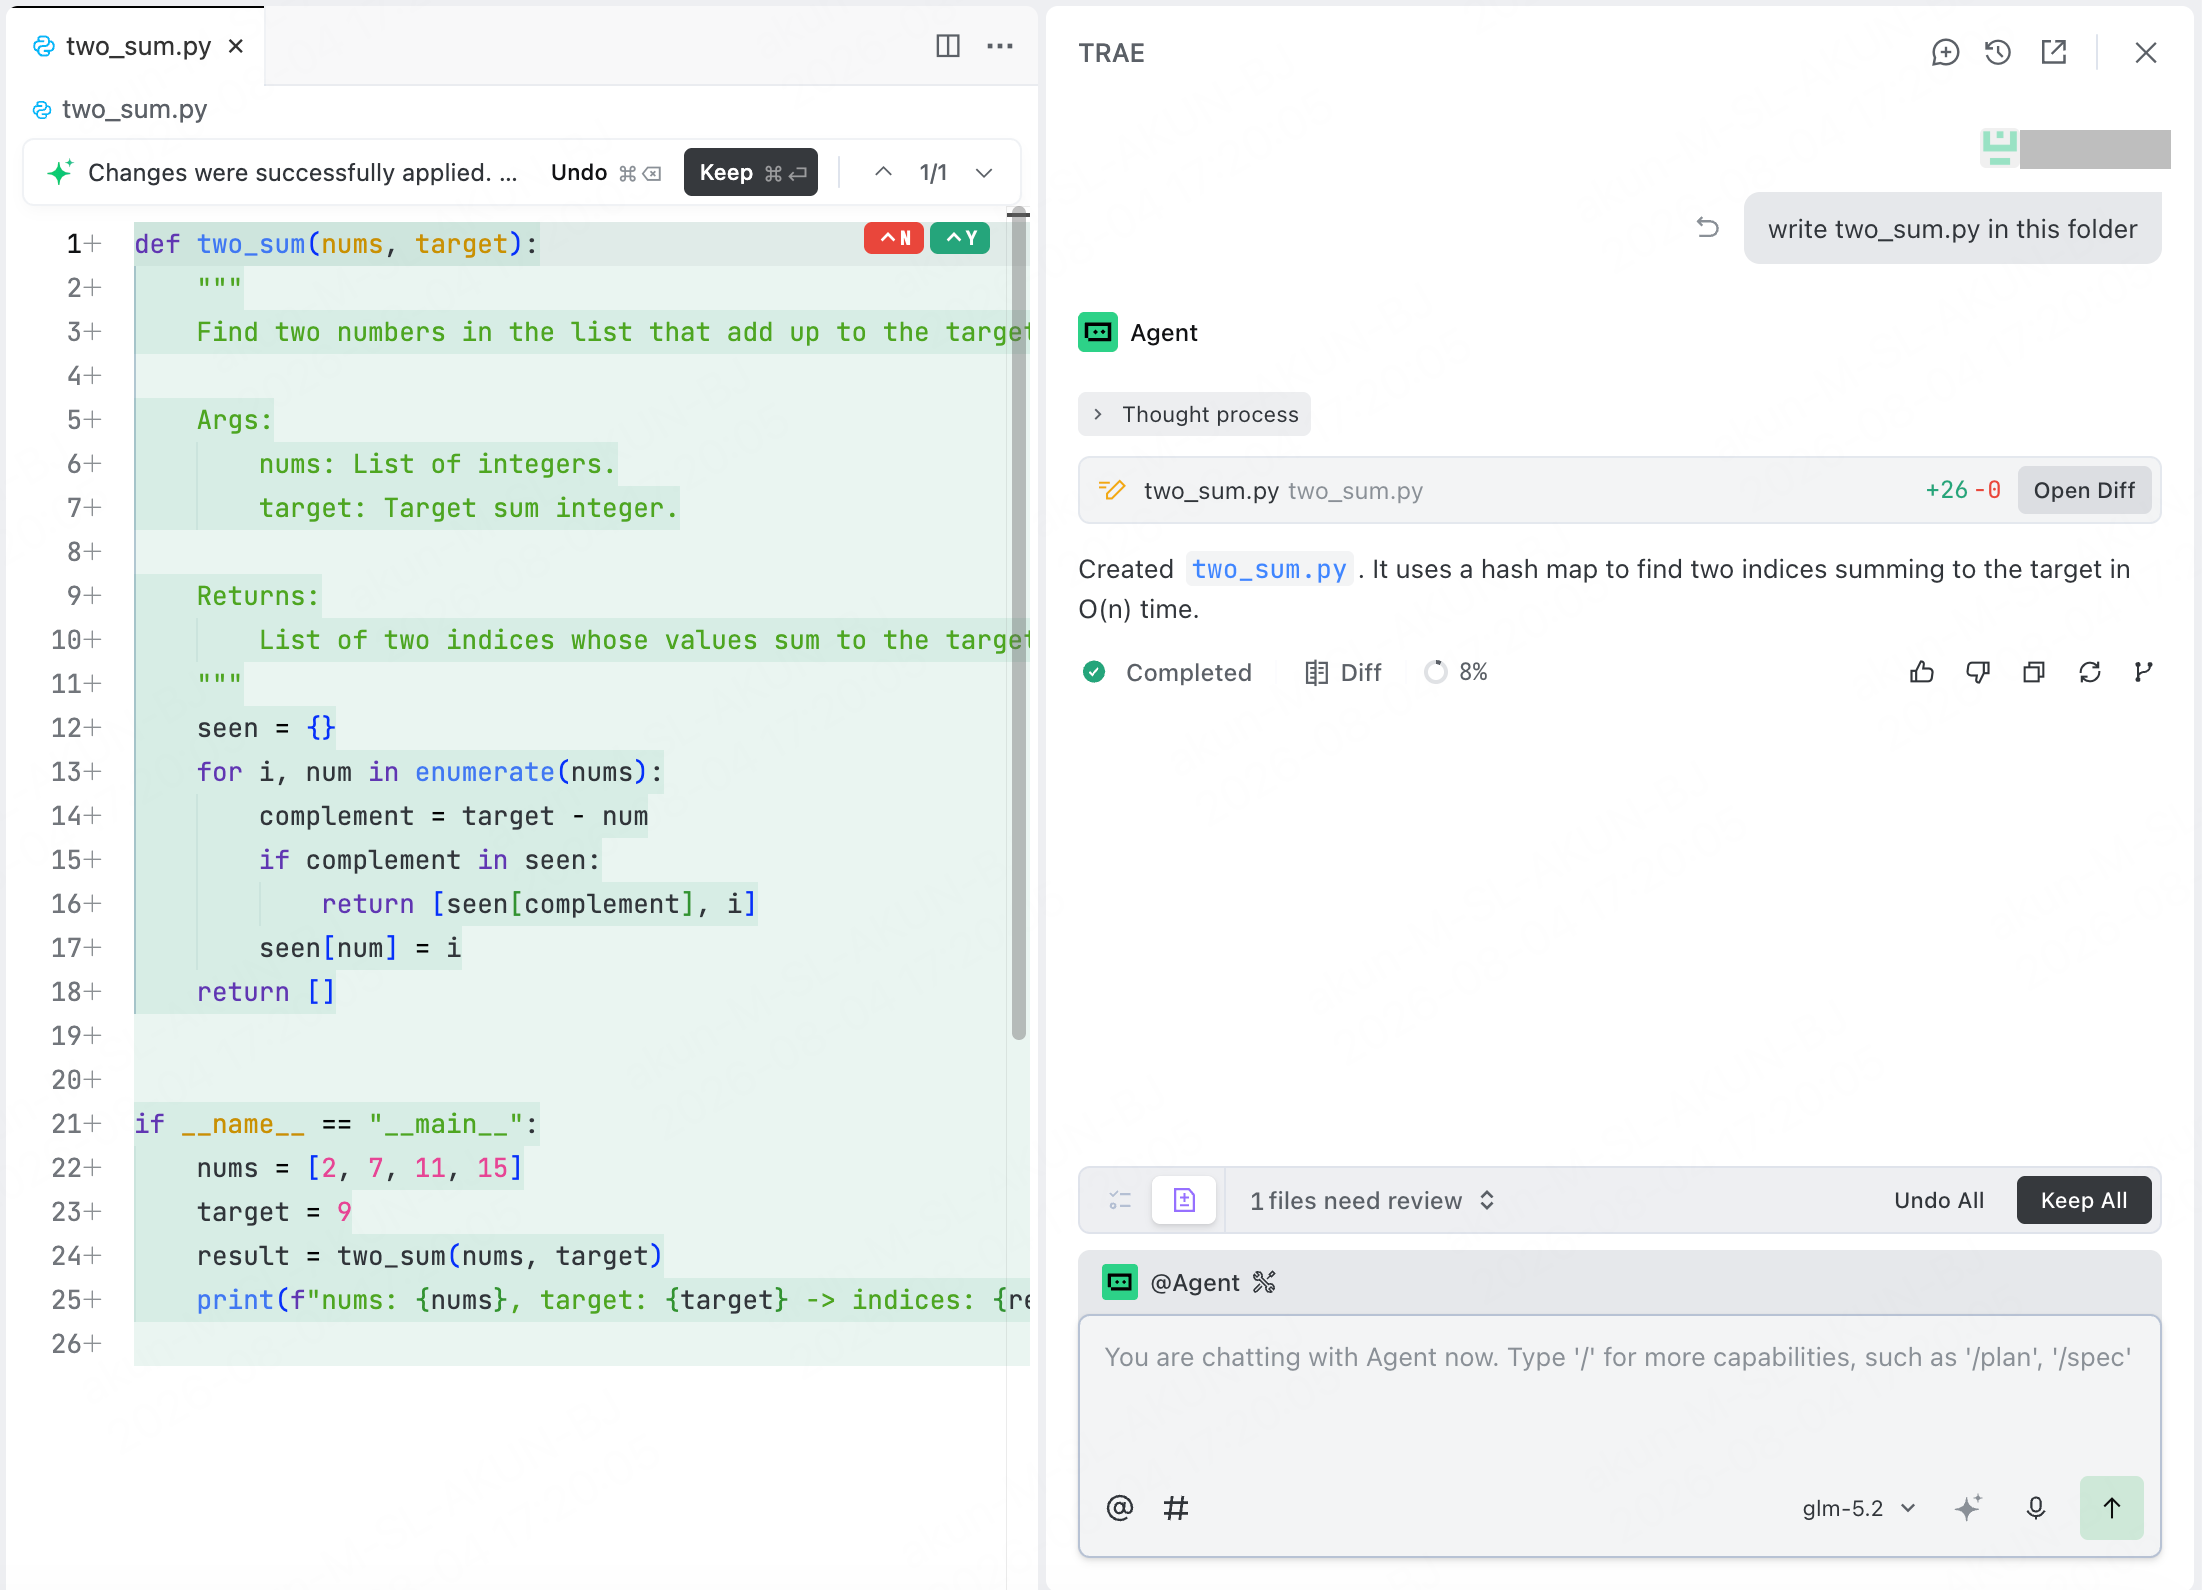Screen dimensions: 2202x1590
Task: Open the two_sum.py file change card
Action: point(1619,490)
